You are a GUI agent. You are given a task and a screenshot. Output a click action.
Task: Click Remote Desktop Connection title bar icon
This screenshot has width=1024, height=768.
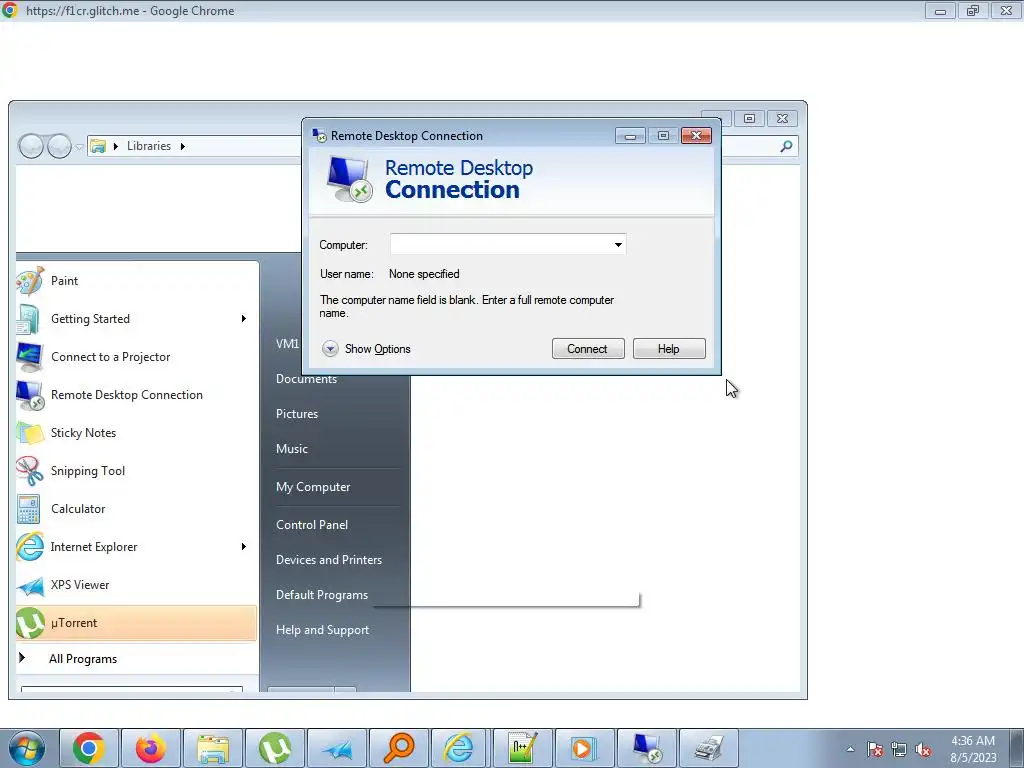pos(319,135)
